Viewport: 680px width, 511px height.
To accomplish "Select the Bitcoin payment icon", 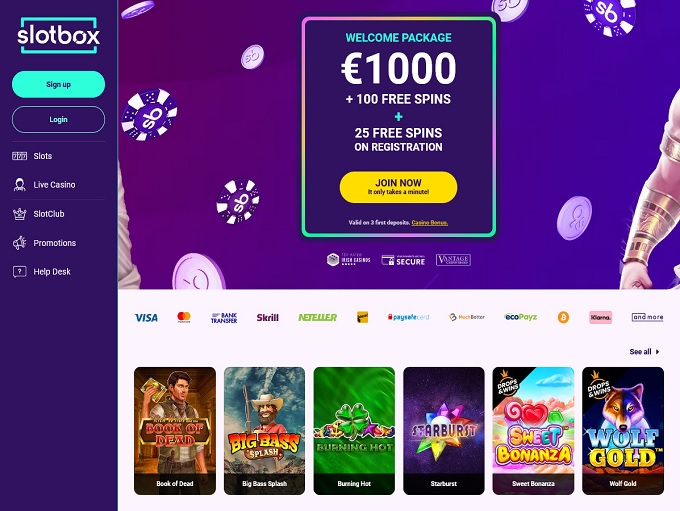I will coord(563,318).
